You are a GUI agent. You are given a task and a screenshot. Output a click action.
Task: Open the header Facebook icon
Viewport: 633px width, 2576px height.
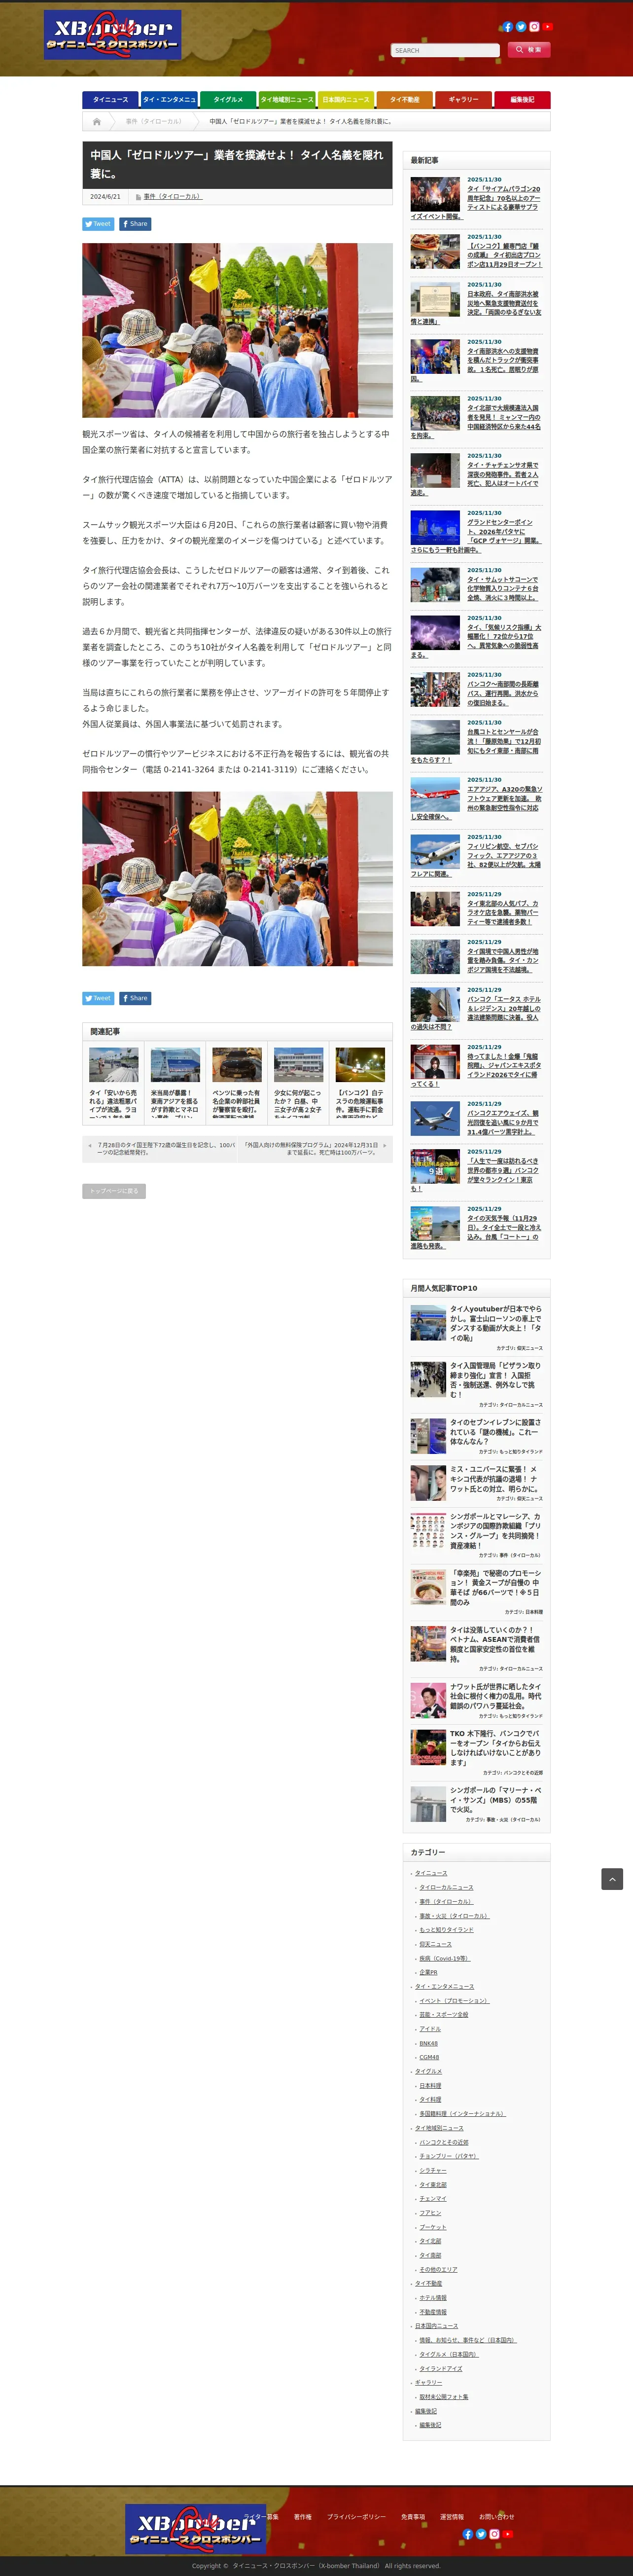click(x=507, y=27)
